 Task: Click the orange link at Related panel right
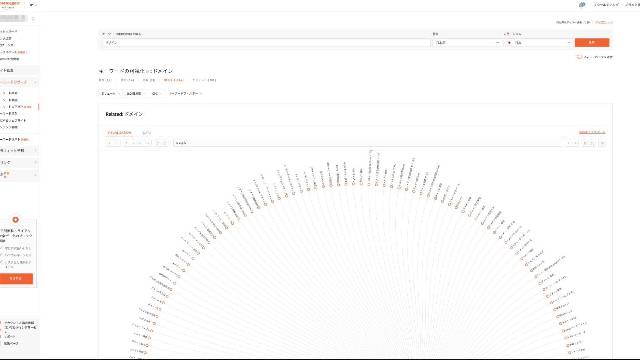(x=592, y=132)
